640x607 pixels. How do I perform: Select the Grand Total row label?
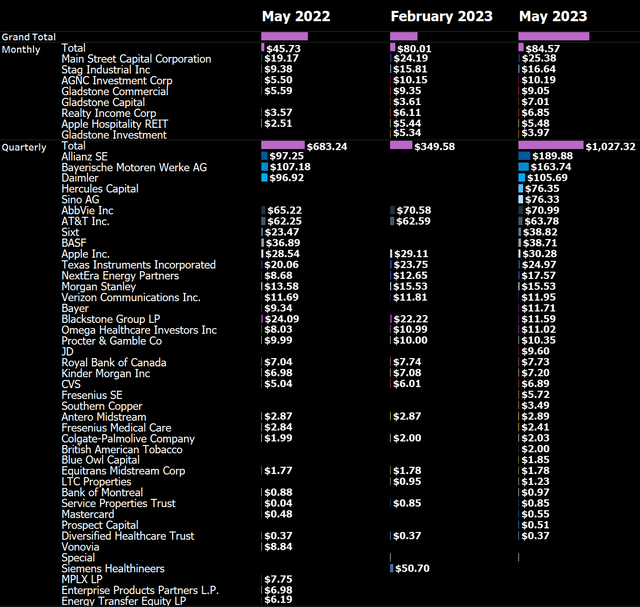pos(29,37)
